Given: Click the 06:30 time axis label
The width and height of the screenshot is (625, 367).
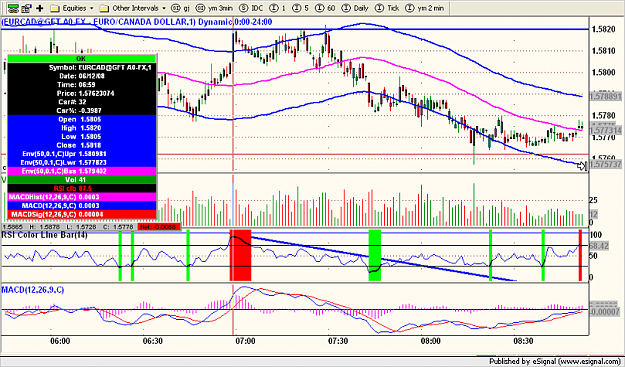Looking at the screenshot, I should click(x=153, y=341).
